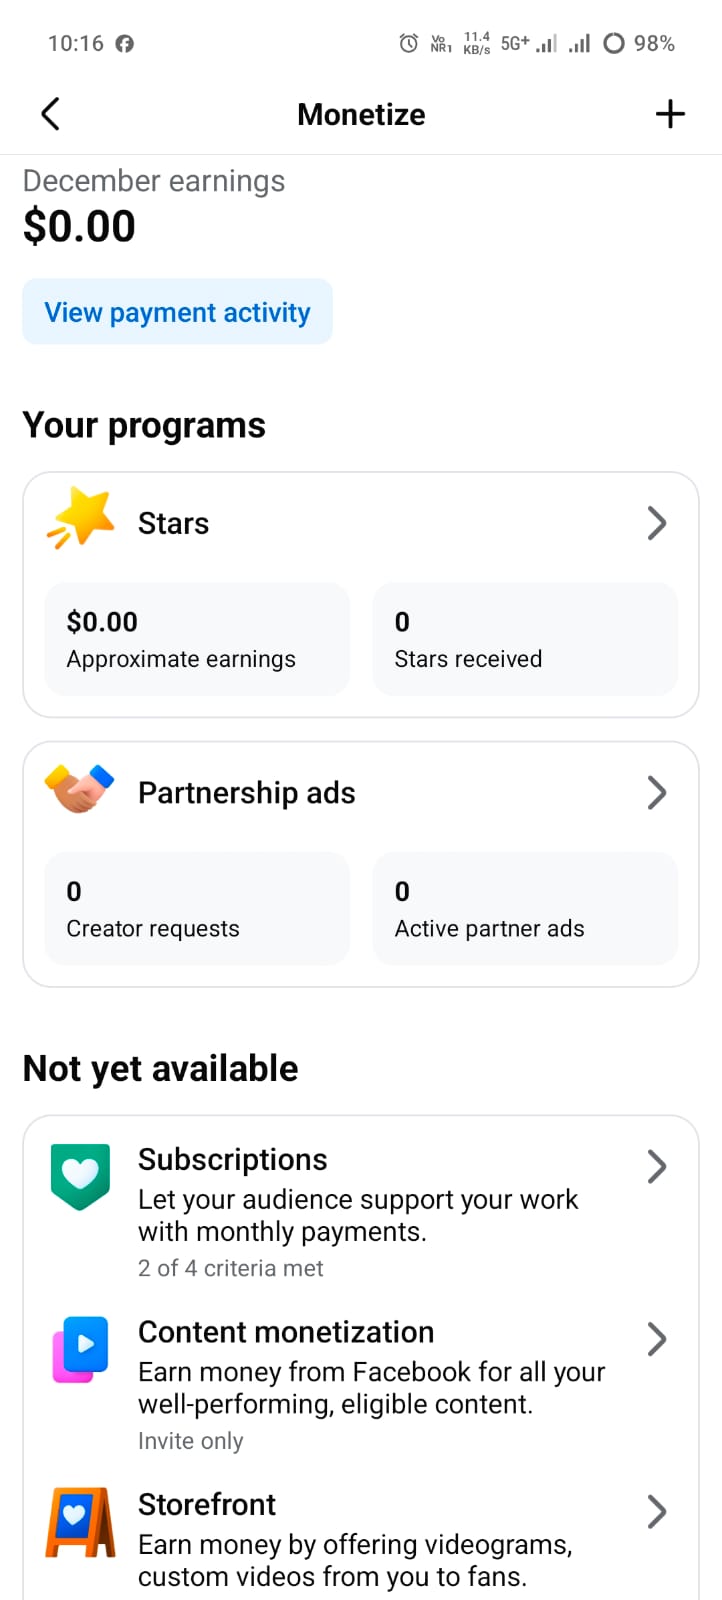
Task: Tap the plus icon in header
Action: [670, 114]
